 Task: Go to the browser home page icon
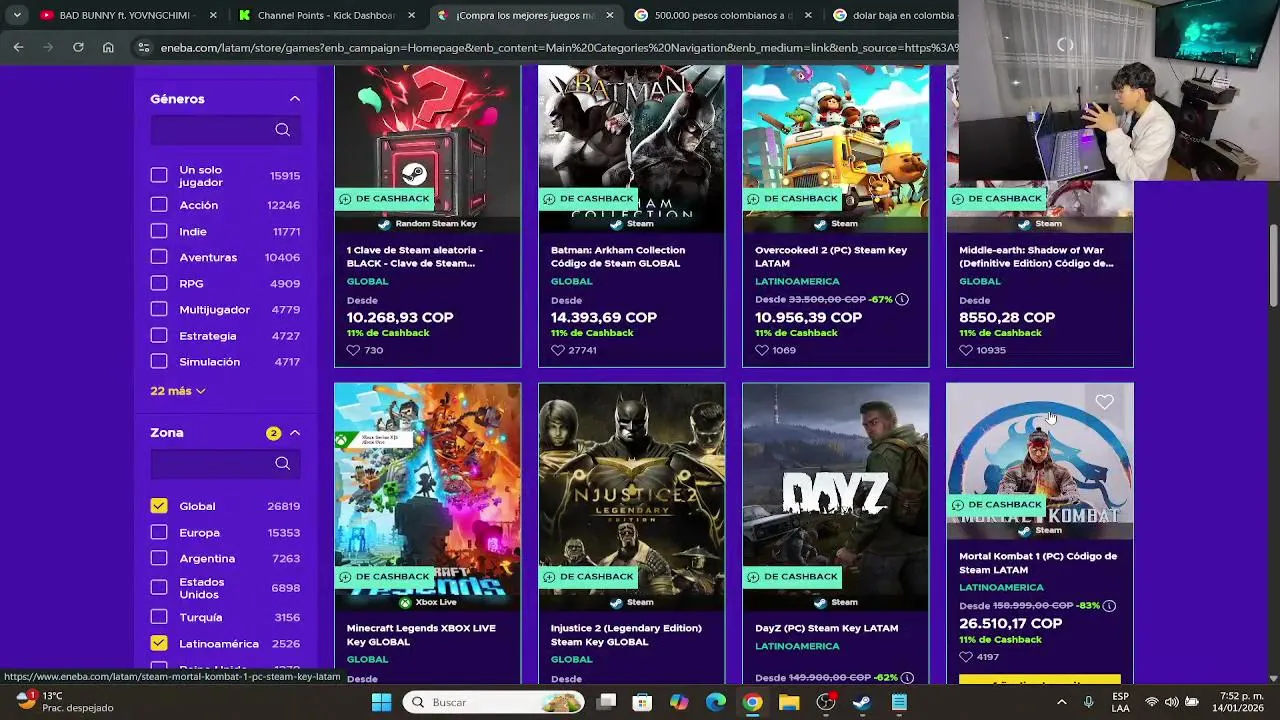click(108, 47)
